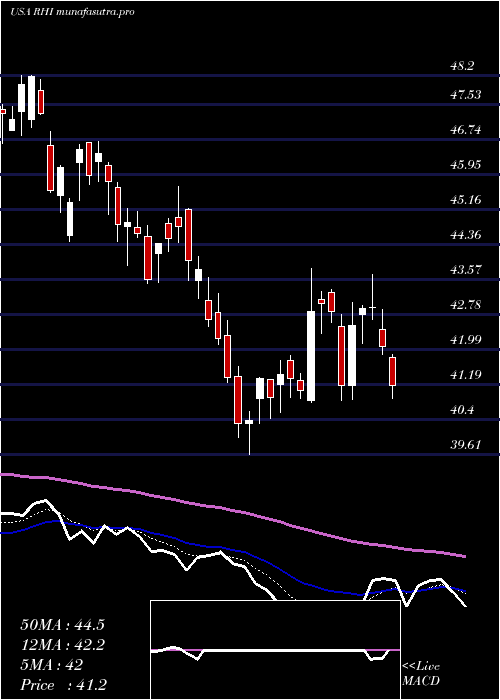
Task: Click the '5MA : 42' readout
Action: tap(51, 665)
